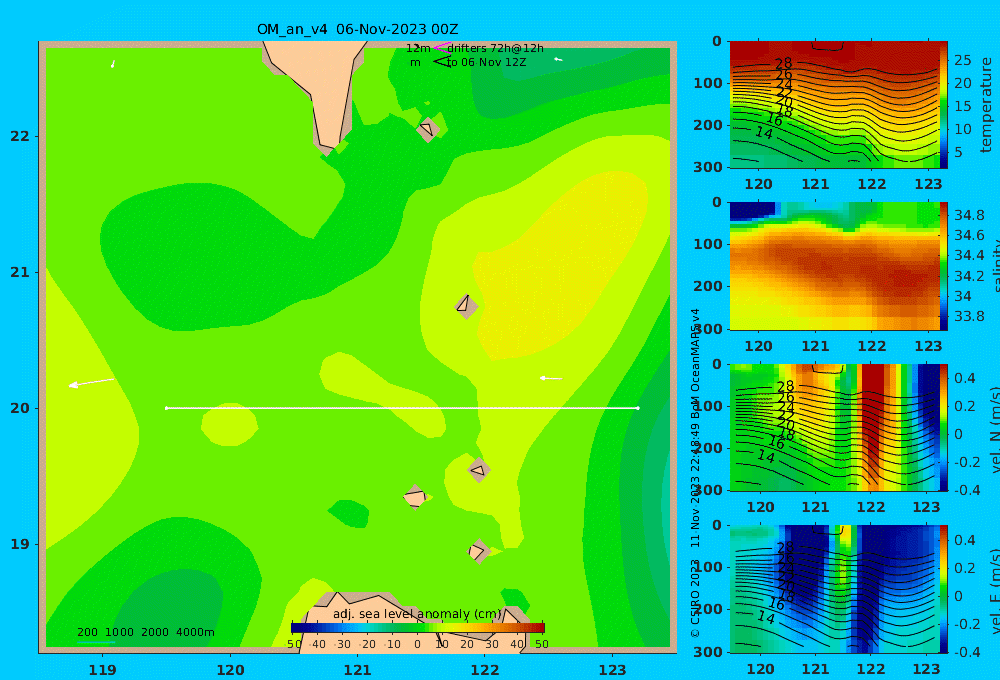Click the sea level anomaly colorbar
1000x680 pixels.
418,628
